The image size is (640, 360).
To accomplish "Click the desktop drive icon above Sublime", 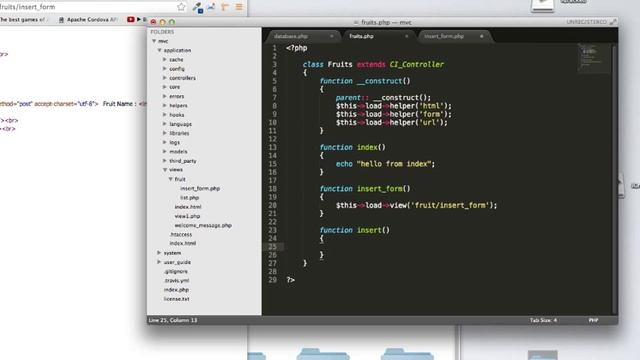I will (x=542, y=6).
